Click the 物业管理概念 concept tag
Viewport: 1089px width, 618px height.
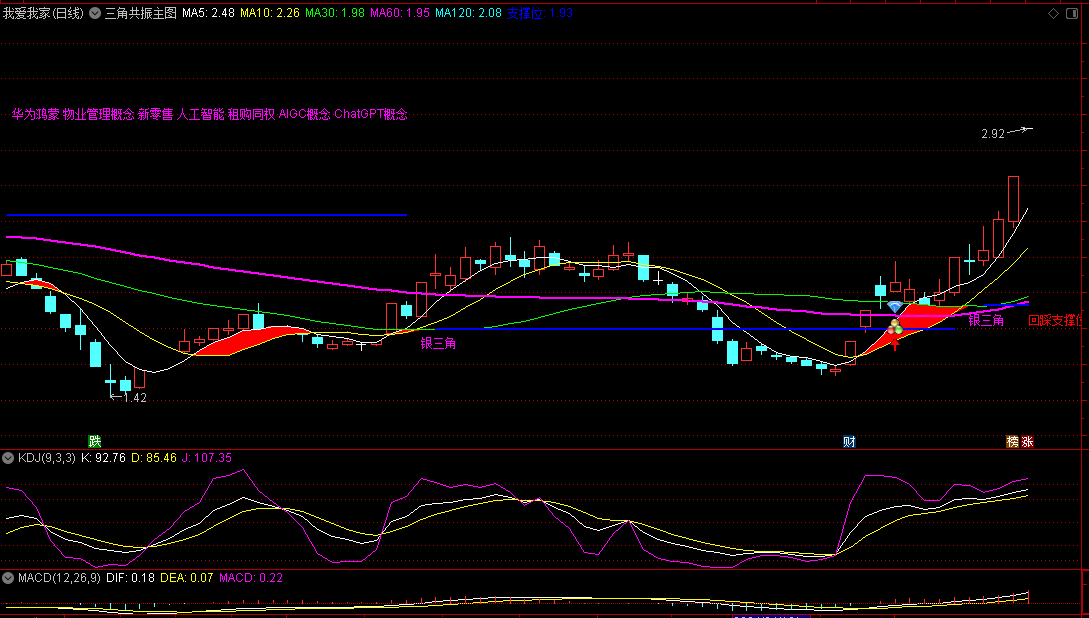pyautogui.click(x=99, y=115)
